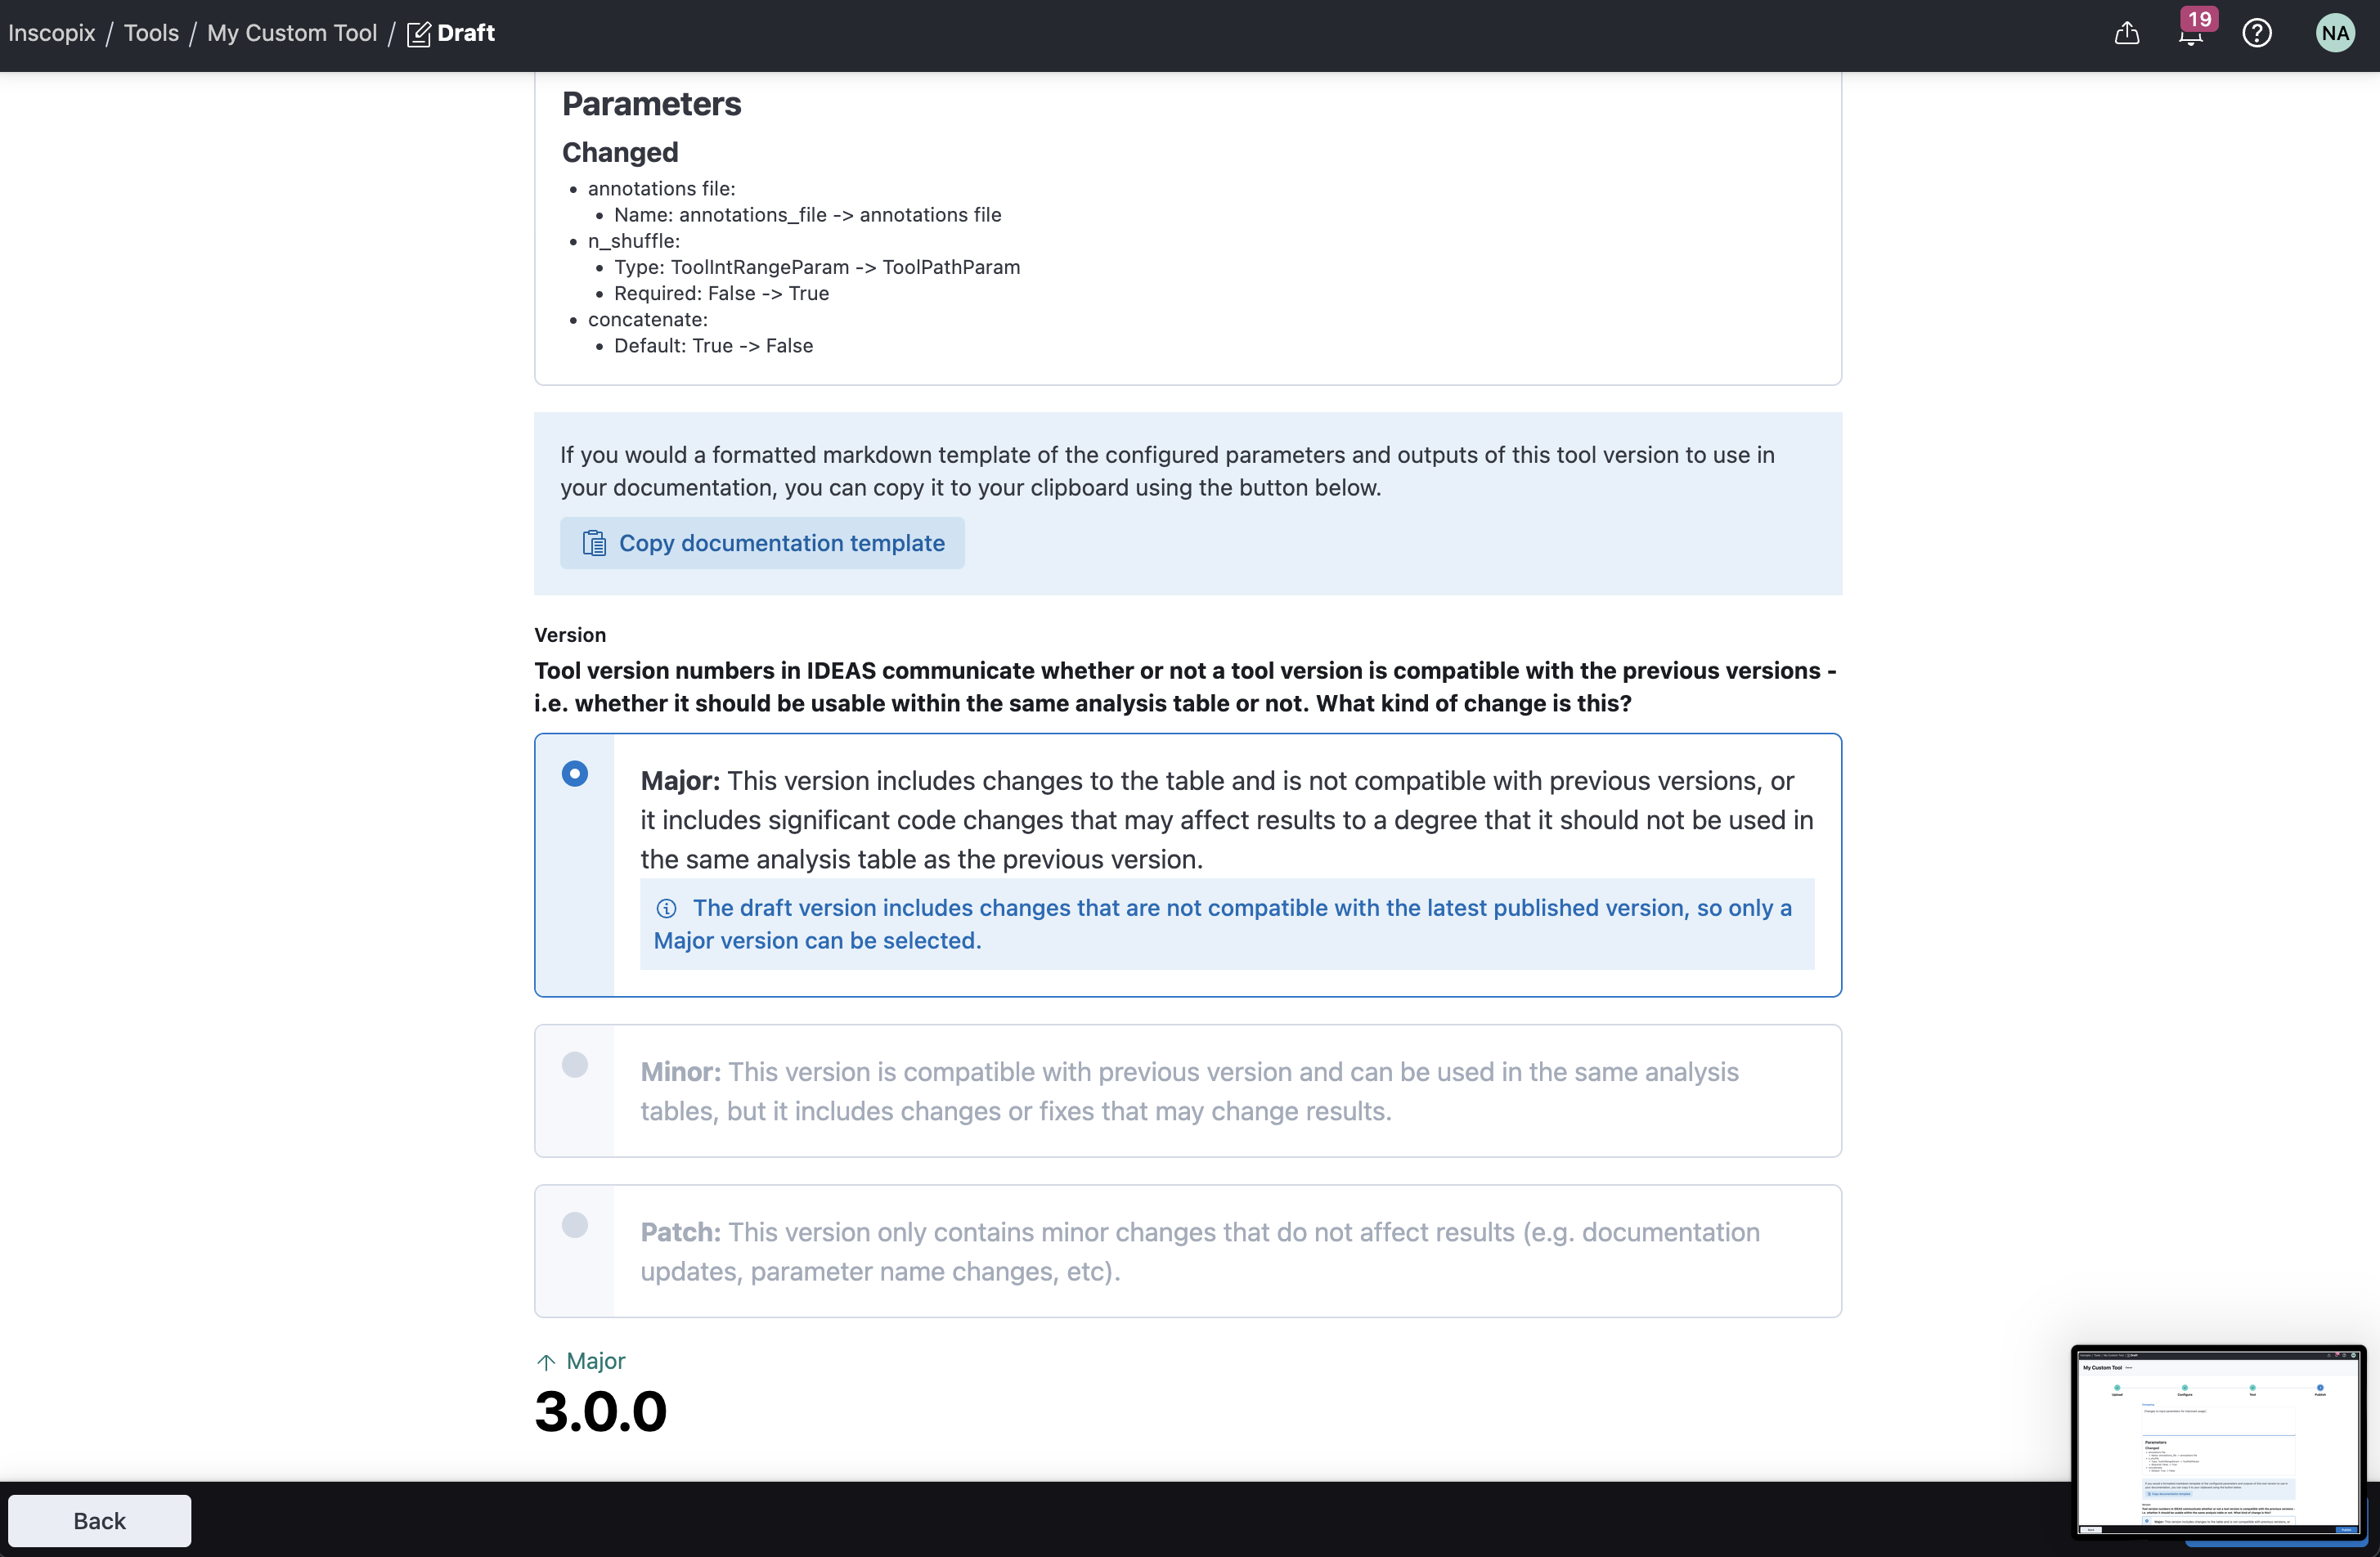Screen dimensions: 2380x1557
Task: Click the 3.0.0 version number
Action: 600,1412
